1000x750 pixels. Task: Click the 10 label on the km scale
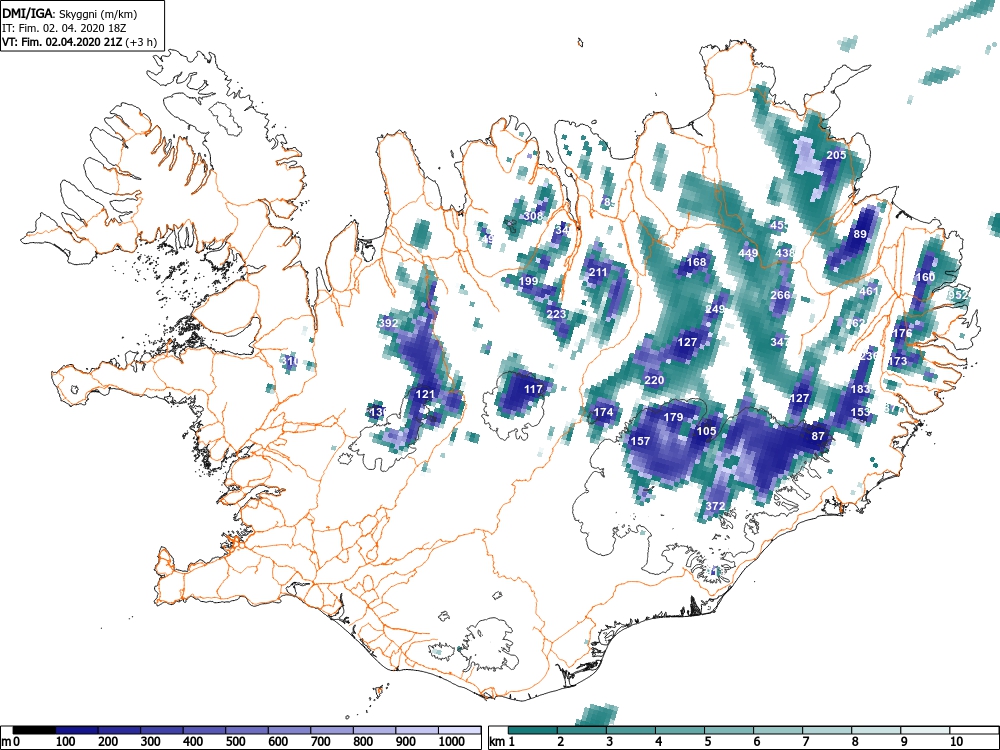tap(955, 741)
